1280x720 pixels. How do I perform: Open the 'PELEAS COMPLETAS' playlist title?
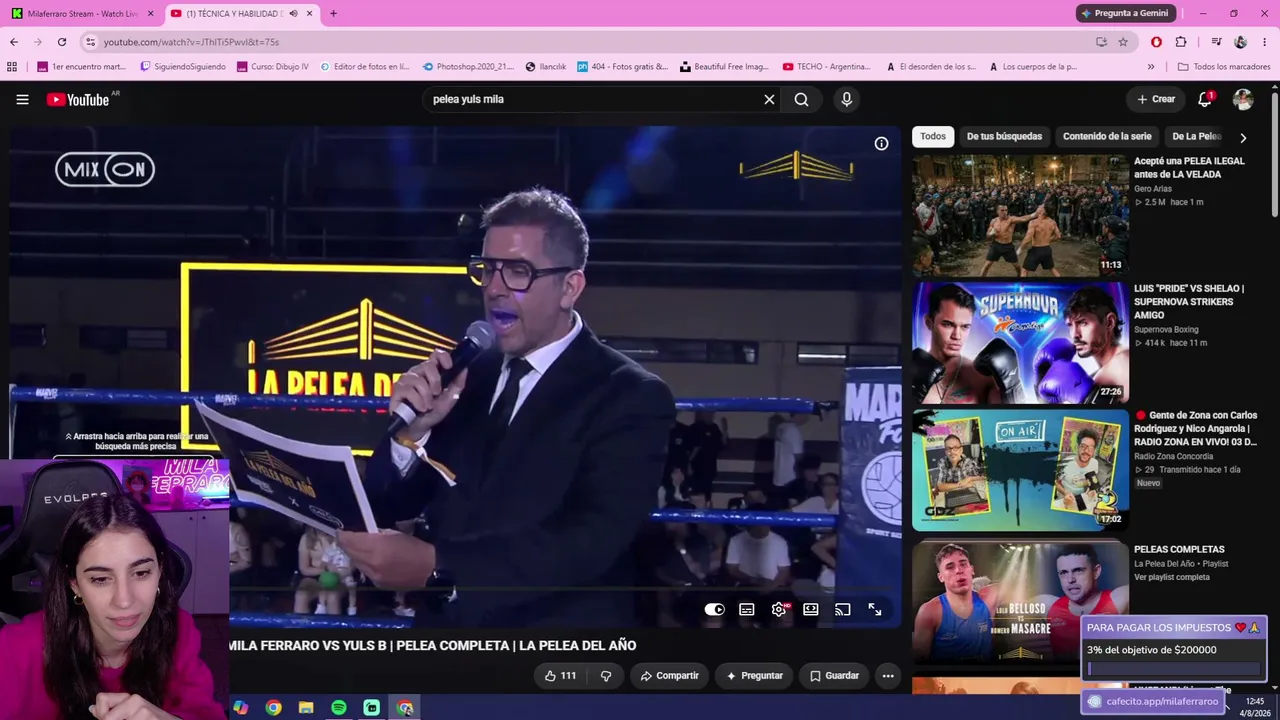pyautogui.click(x=1179, y=549)
